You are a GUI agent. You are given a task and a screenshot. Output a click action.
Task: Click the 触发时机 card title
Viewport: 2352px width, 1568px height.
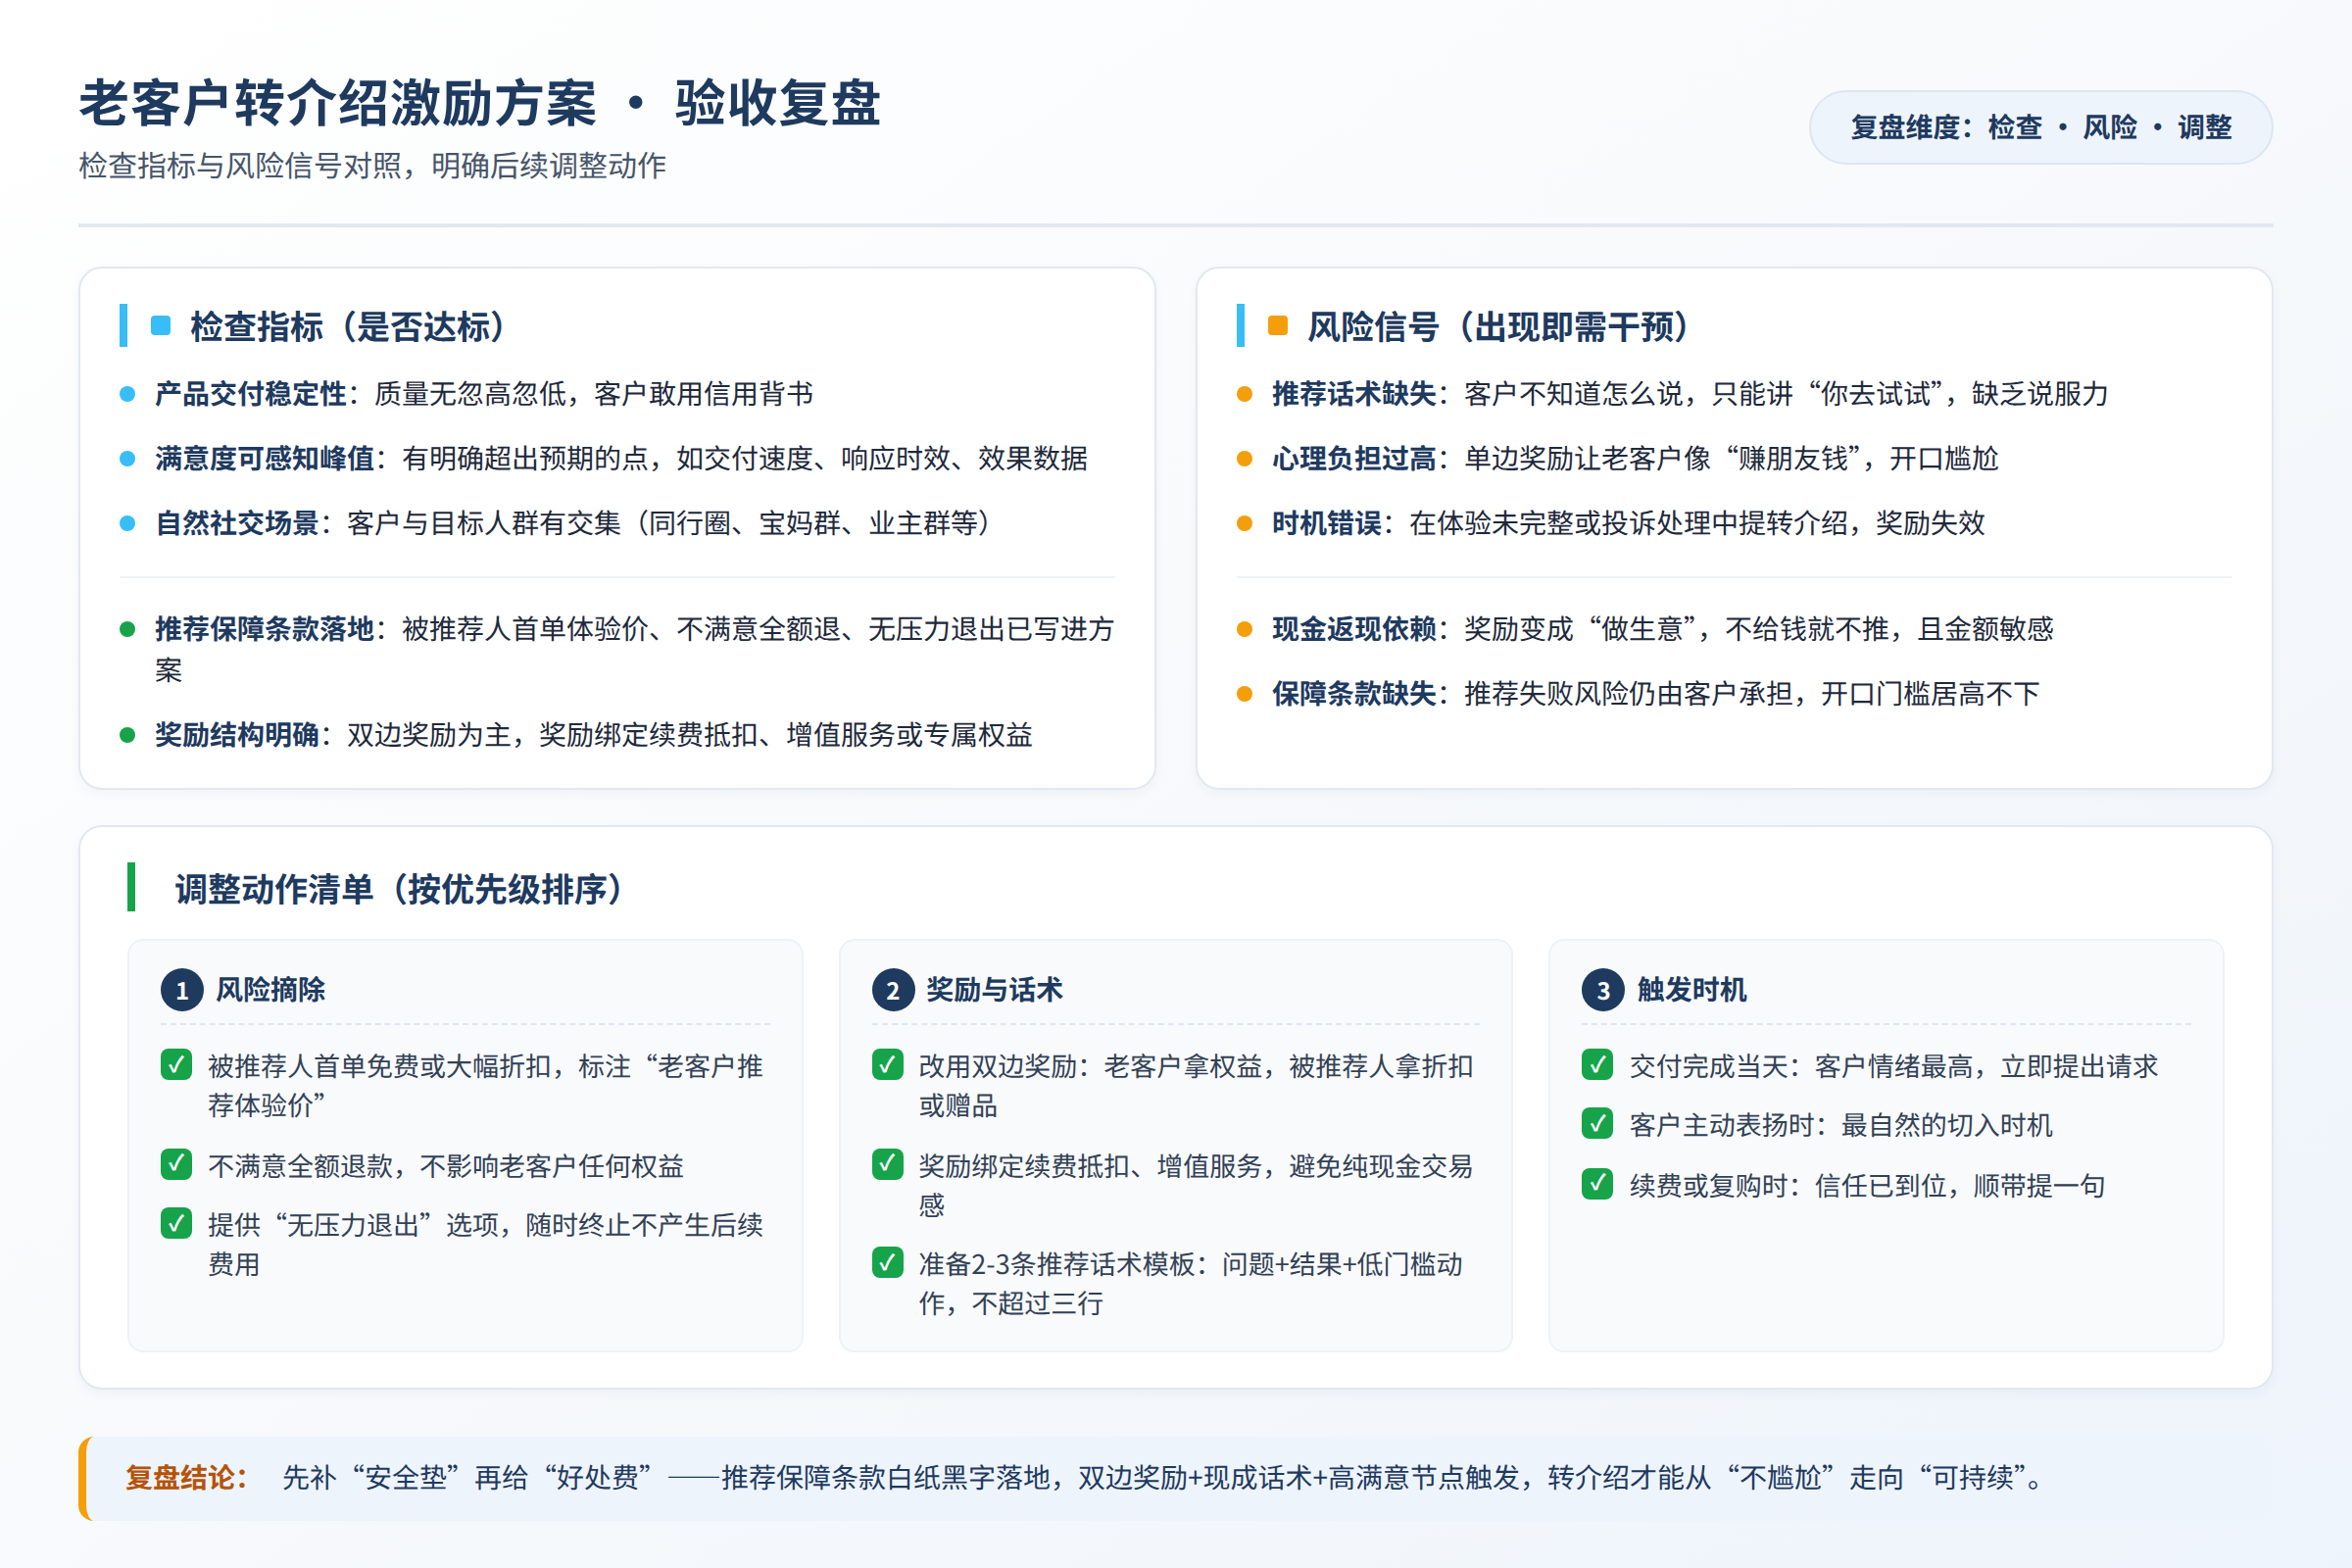[1692, 990]
